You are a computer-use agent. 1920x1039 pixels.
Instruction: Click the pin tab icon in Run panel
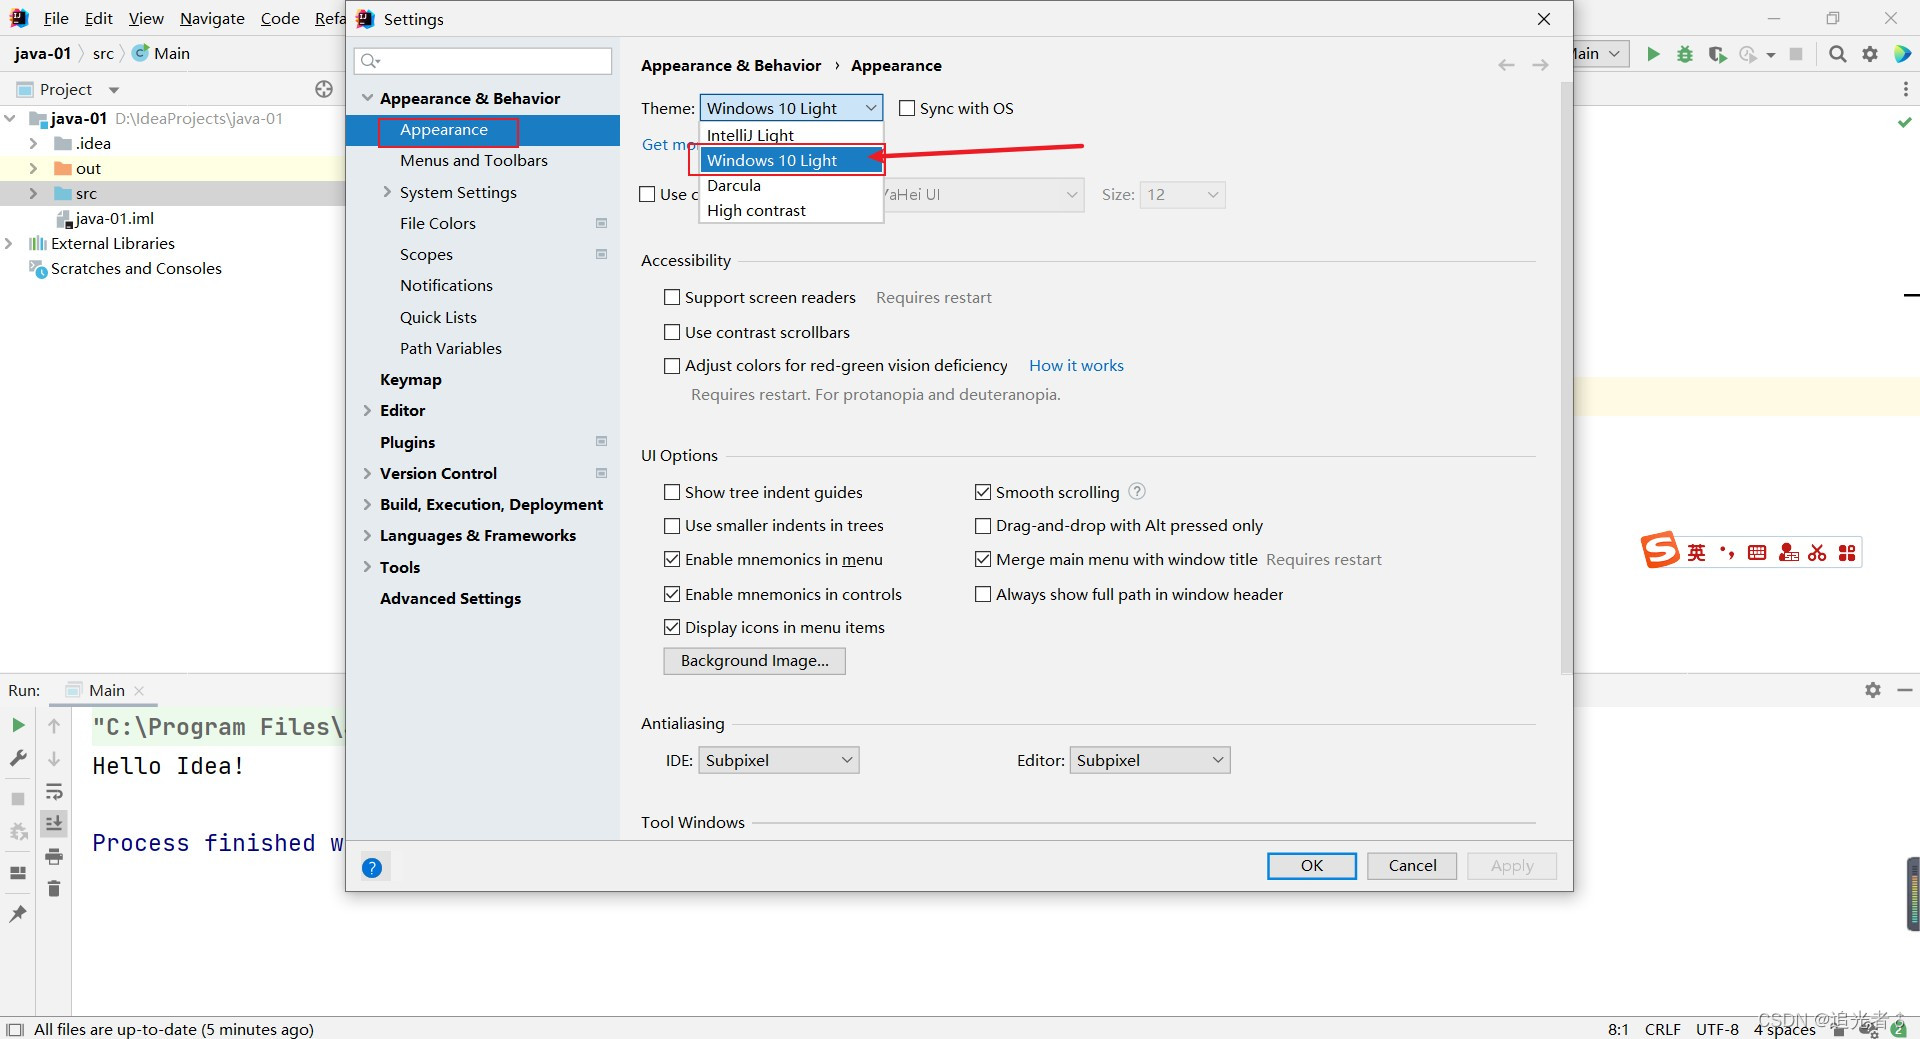tap(18, 913)
